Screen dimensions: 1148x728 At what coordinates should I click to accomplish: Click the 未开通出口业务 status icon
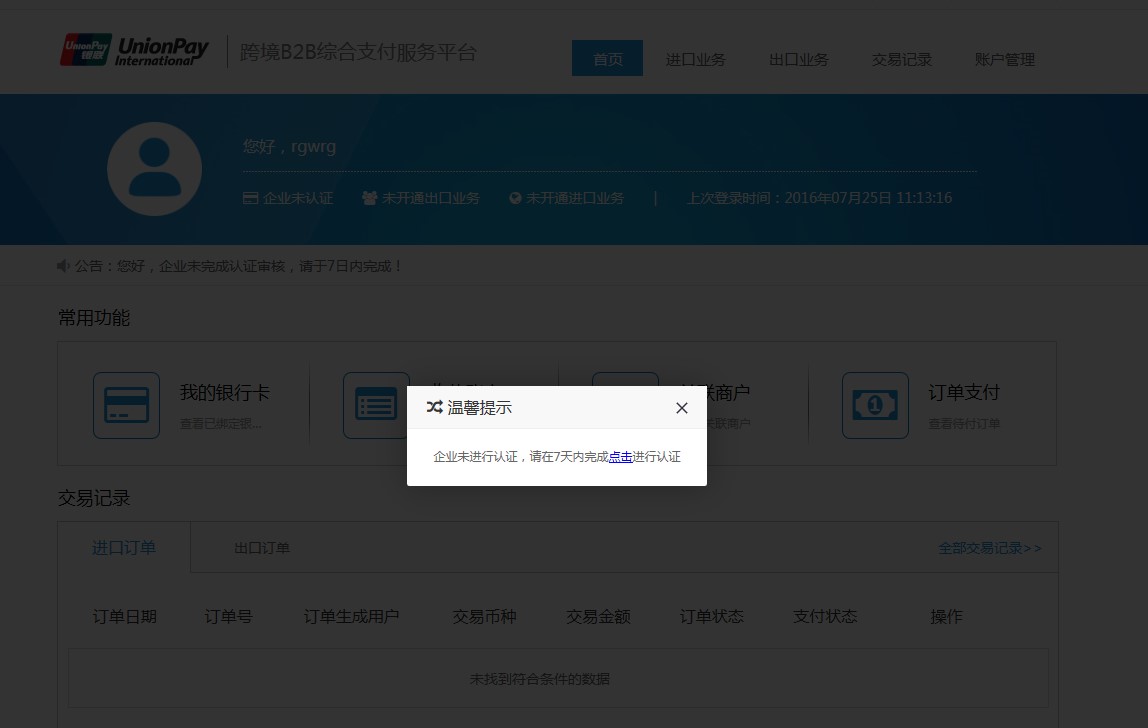coord(370,198)
